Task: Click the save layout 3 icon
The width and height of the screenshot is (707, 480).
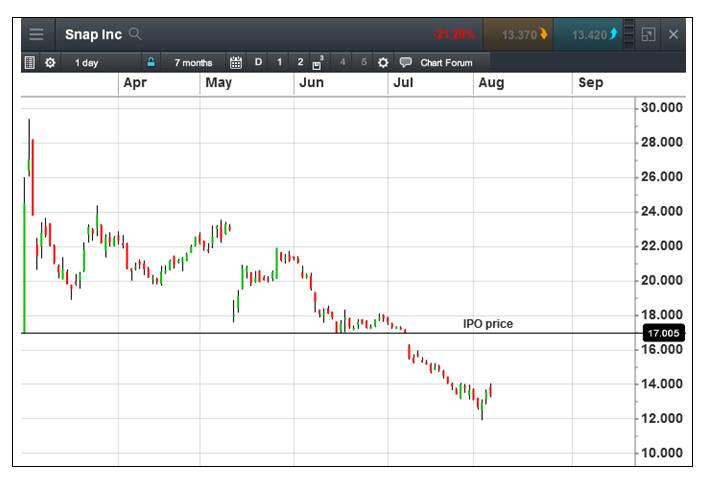Action: point(318,62)
